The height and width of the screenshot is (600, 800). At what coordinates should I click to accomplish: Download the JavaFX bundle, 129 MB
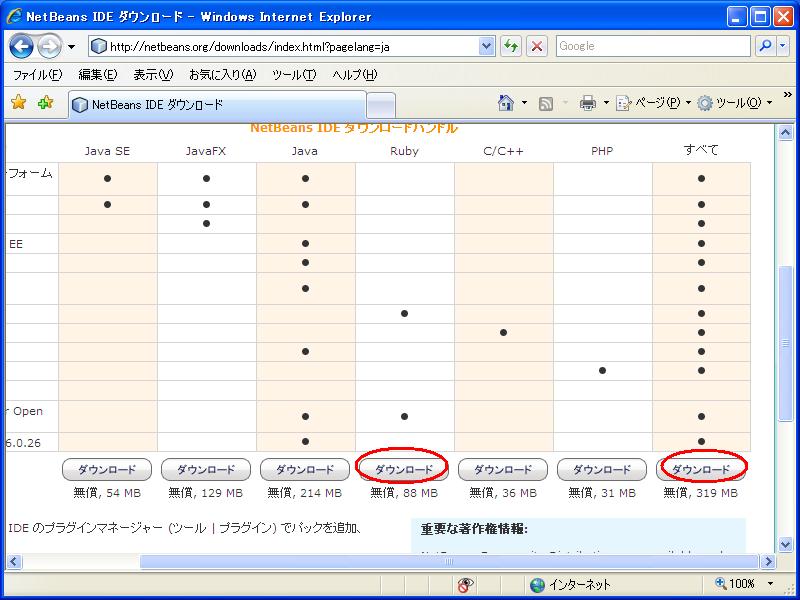(206, 469)
